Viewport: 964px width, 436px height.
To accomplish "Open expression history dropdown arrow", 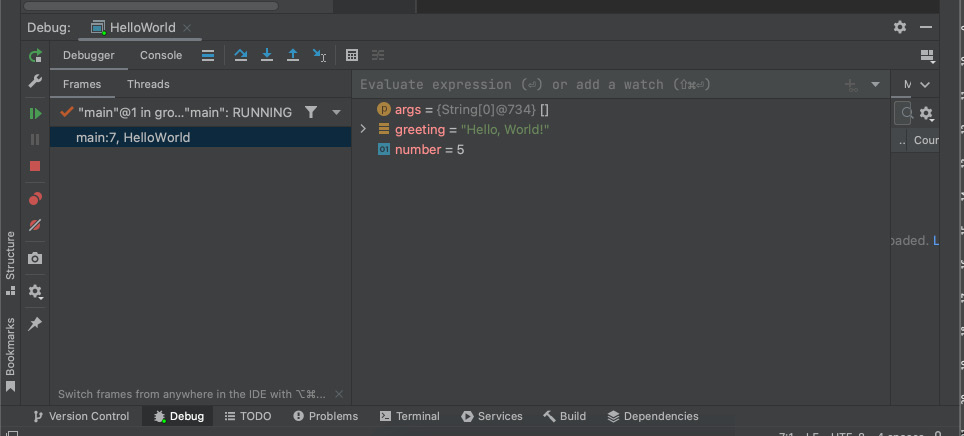I will [x=875, y=84].
